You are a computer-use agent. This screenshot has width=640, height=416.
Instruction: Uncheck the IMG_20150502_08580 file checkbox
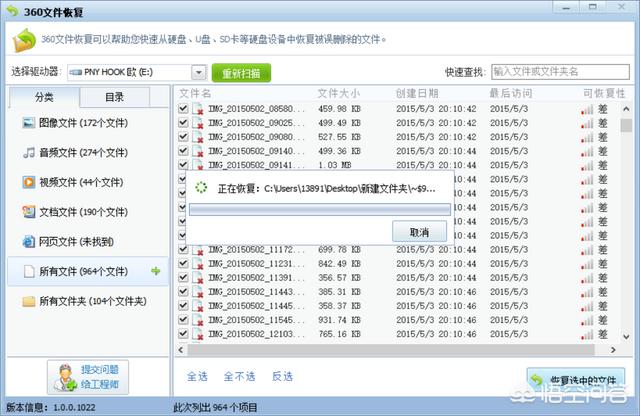point(183,108)
